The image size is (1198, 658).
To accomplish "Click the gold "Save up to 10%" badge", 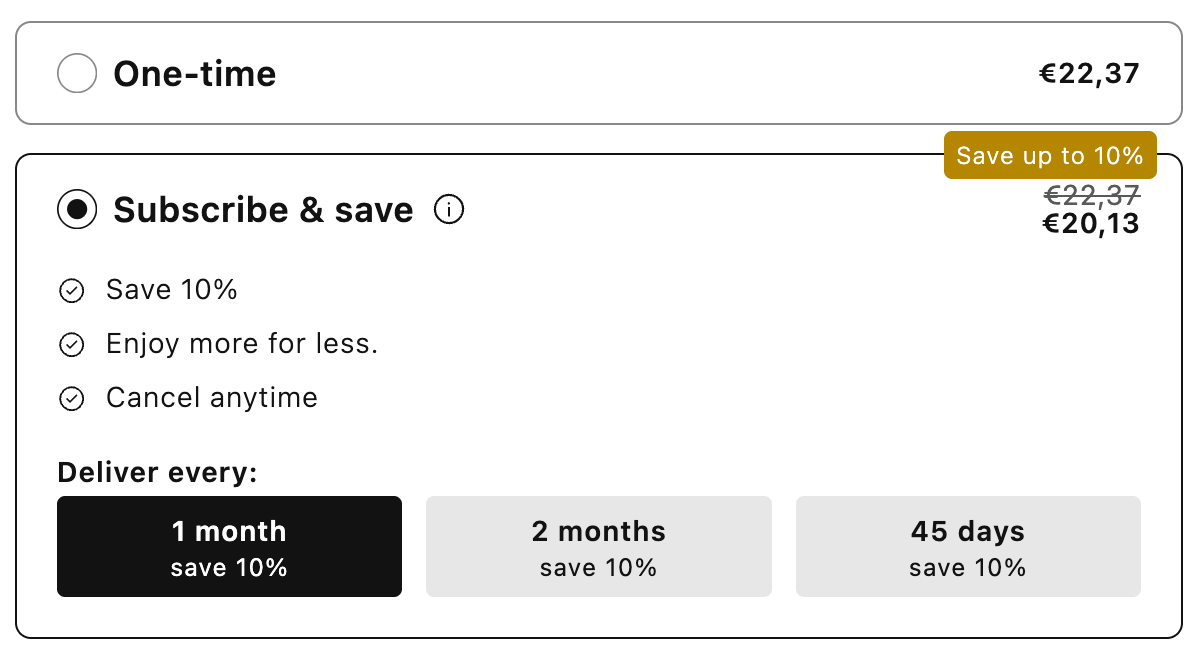I will pos(1049,156).
